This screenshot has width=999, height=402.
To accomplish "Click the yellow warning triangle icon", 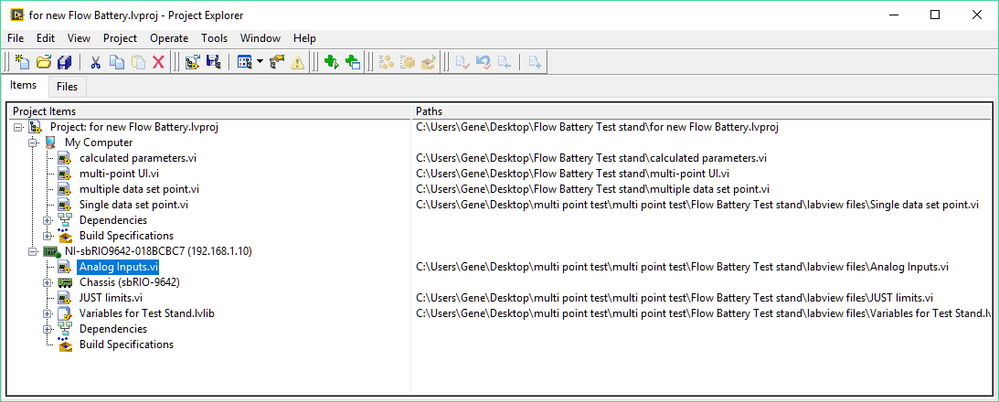I will coord(297,62).
